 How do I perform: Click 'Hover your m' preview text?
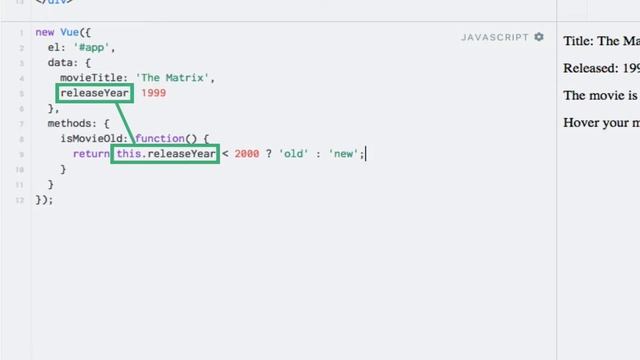click(x=601, y=123)
